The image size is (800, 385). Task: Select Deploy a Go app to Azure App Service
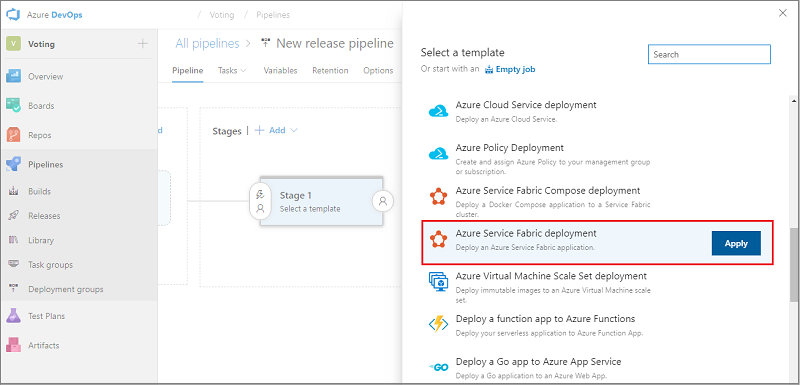pyautogui.click(x=596, y=368)
